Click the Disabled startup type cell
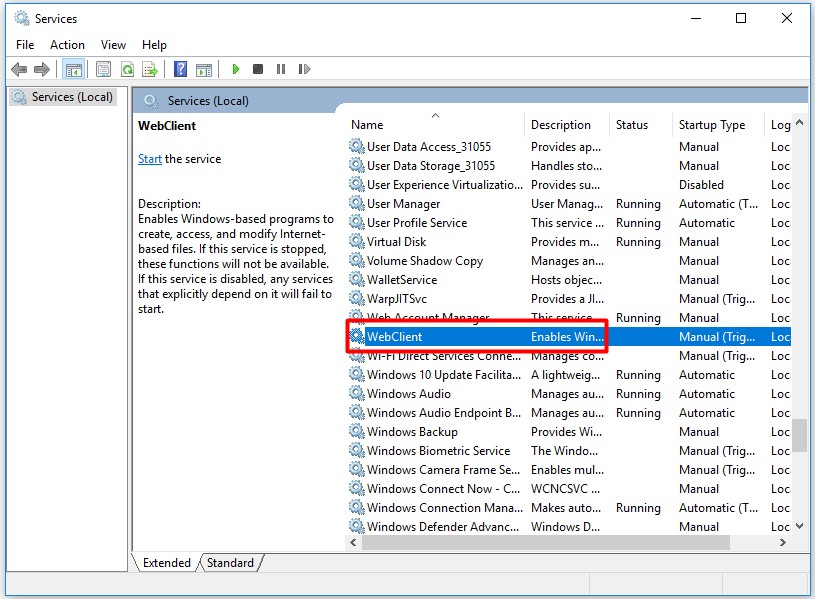The image size is (815, 599). click(x=701, y=185)
